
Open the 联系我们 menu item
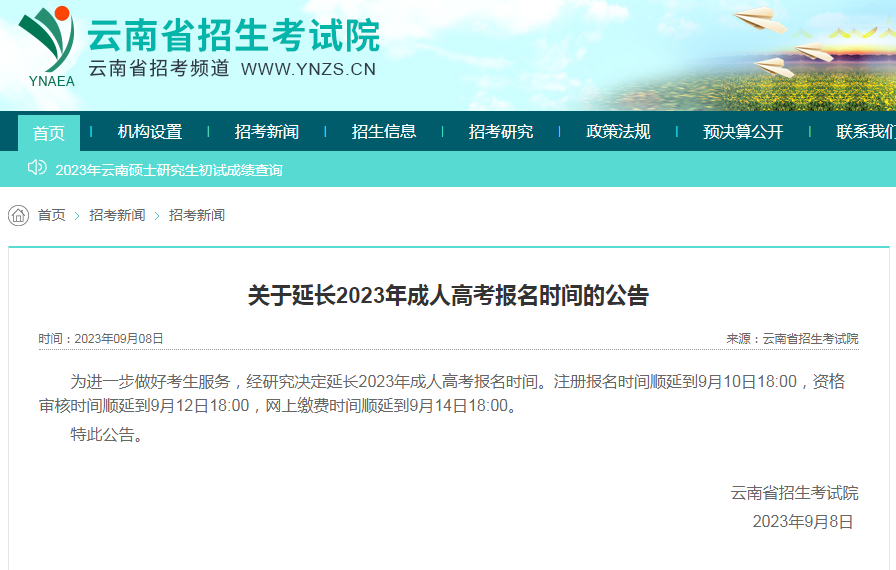(866, 132)
